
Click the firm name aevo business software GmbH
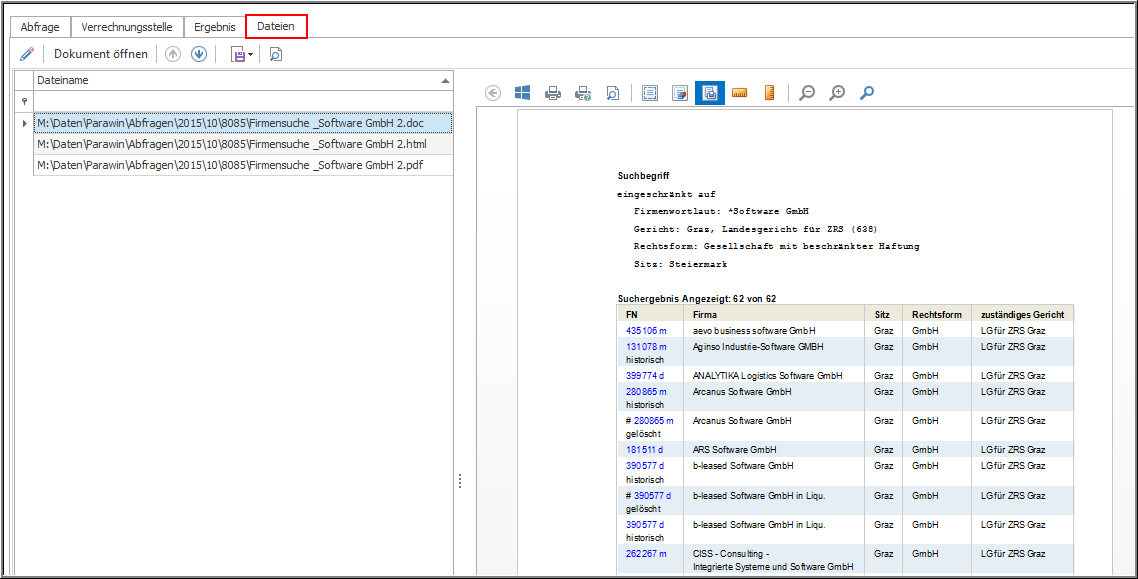(x=753, y=330)
